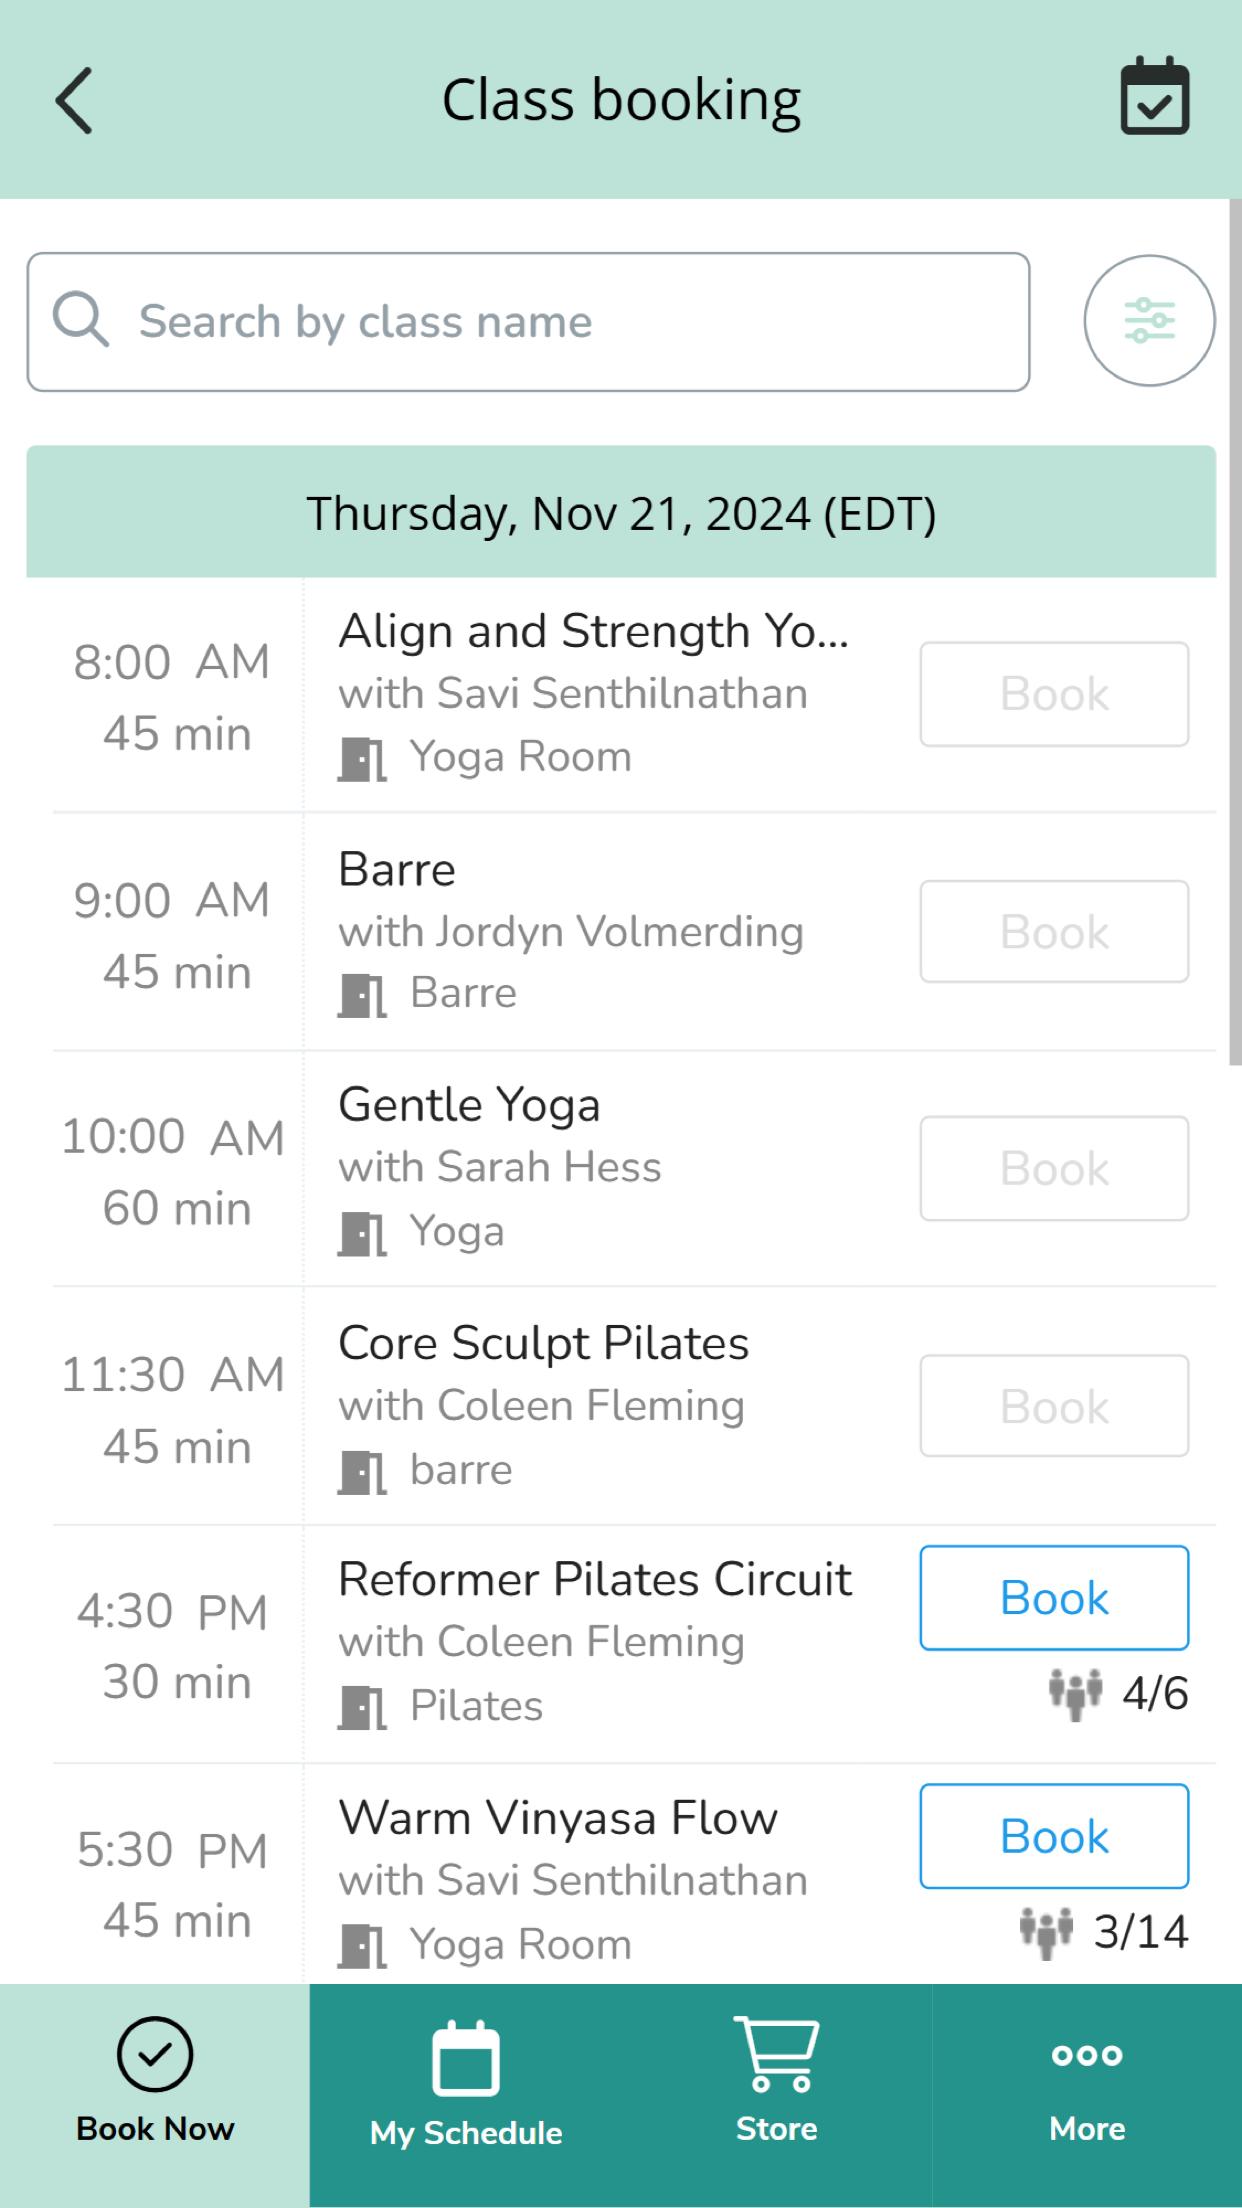Go back using the header arrow
The image size is (1242, 2208).
pos(74,100)
